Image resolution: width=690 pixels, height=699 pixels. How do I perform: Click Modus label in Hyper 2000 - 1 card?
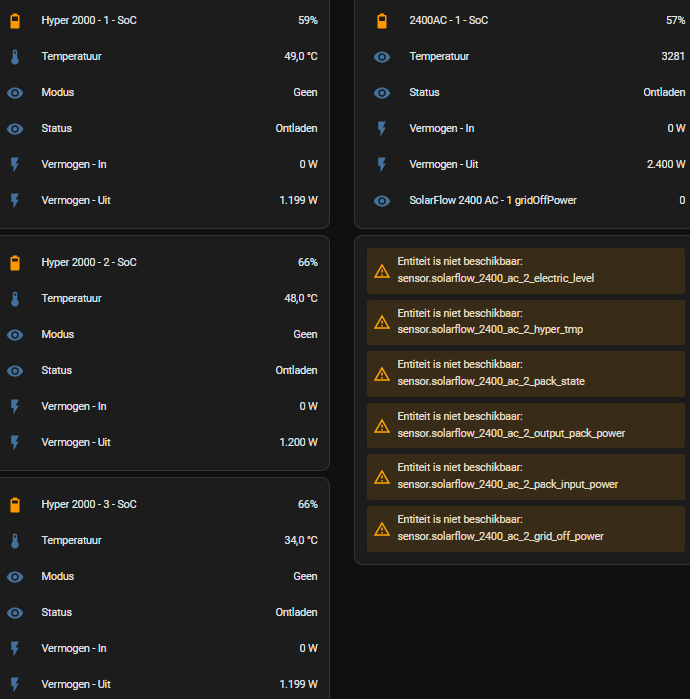[x=58, y=93]
